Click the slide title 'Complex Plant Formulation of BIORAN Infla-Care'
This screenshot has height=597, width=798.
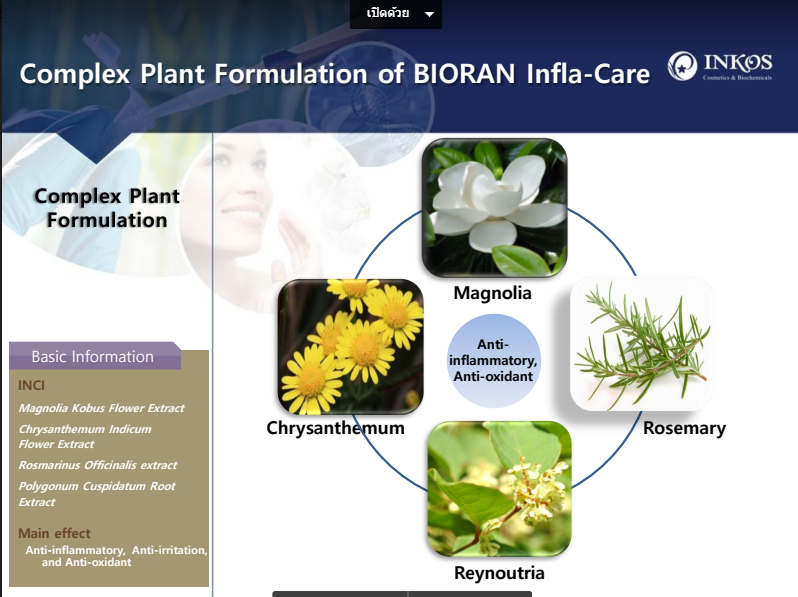335,74
